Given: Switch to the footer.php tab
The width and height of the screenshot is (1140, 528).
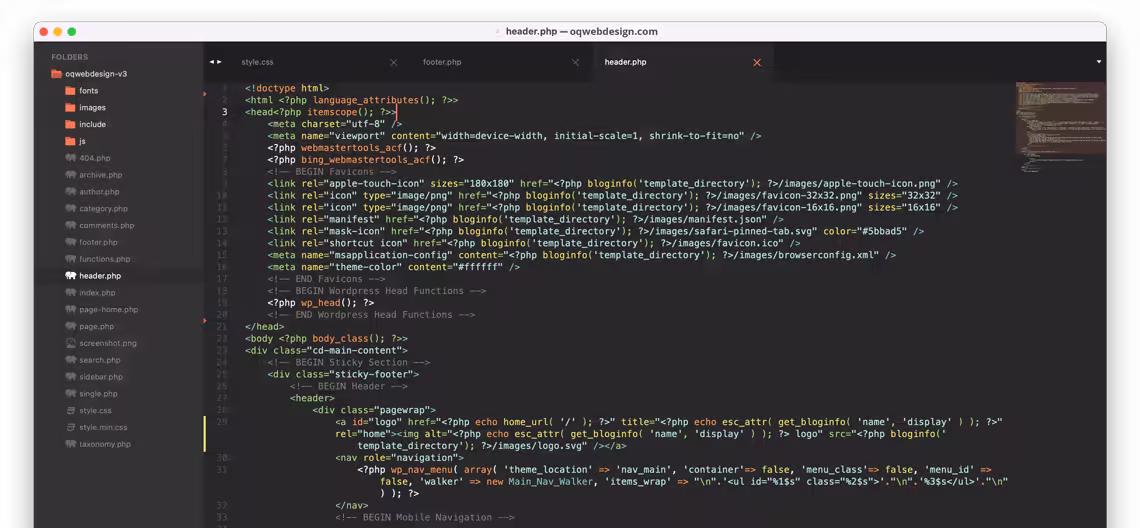Looking at the screenshot, I should tap(442, 63).
